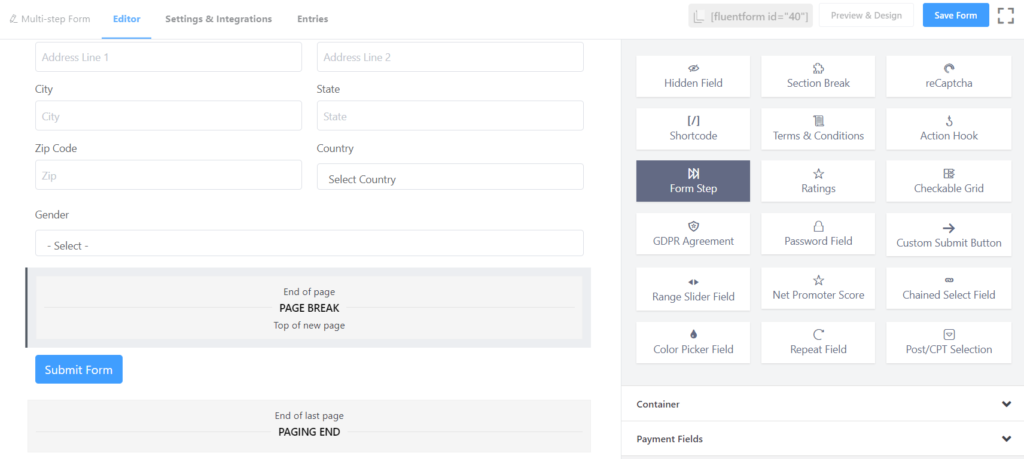Add the GDPR Agreement field
The height and width of the screenshot is (459, 1024).
coord(693,234)
